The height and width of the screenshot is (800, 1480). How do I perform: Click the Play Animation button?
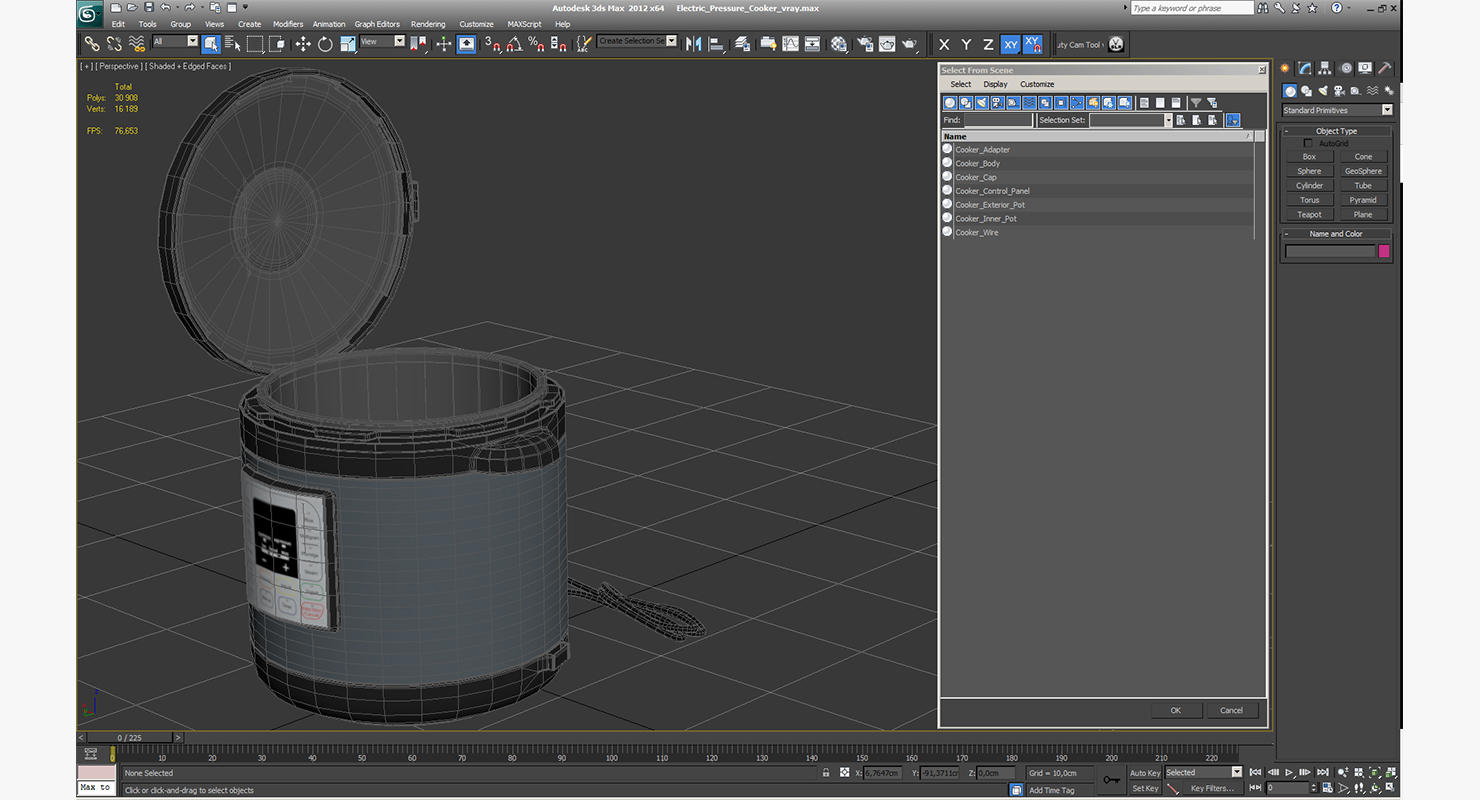pyautogui.click(x=1290, y=773)
